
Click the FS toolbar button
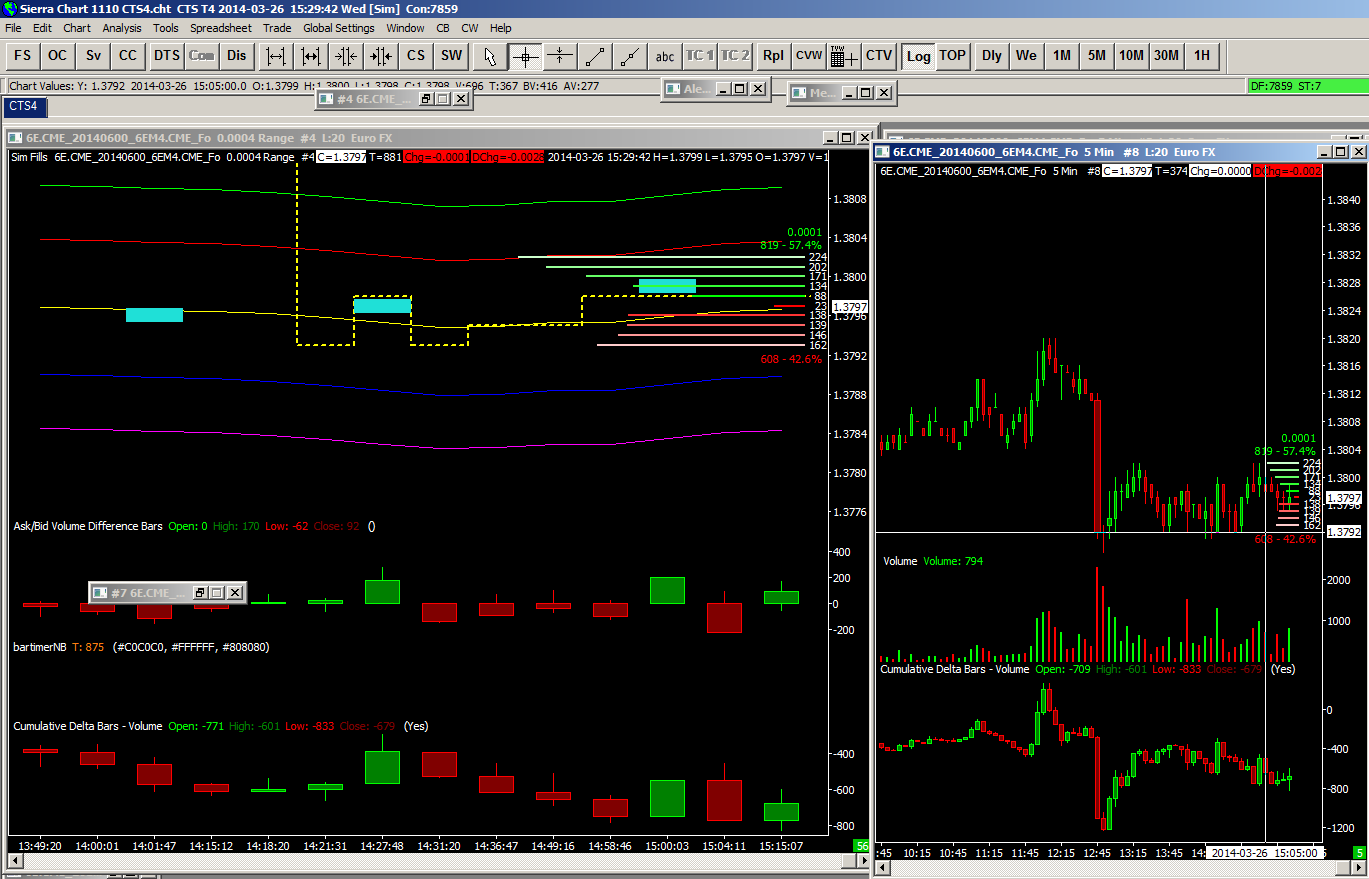pyautogui.click(x=22, y=56)
